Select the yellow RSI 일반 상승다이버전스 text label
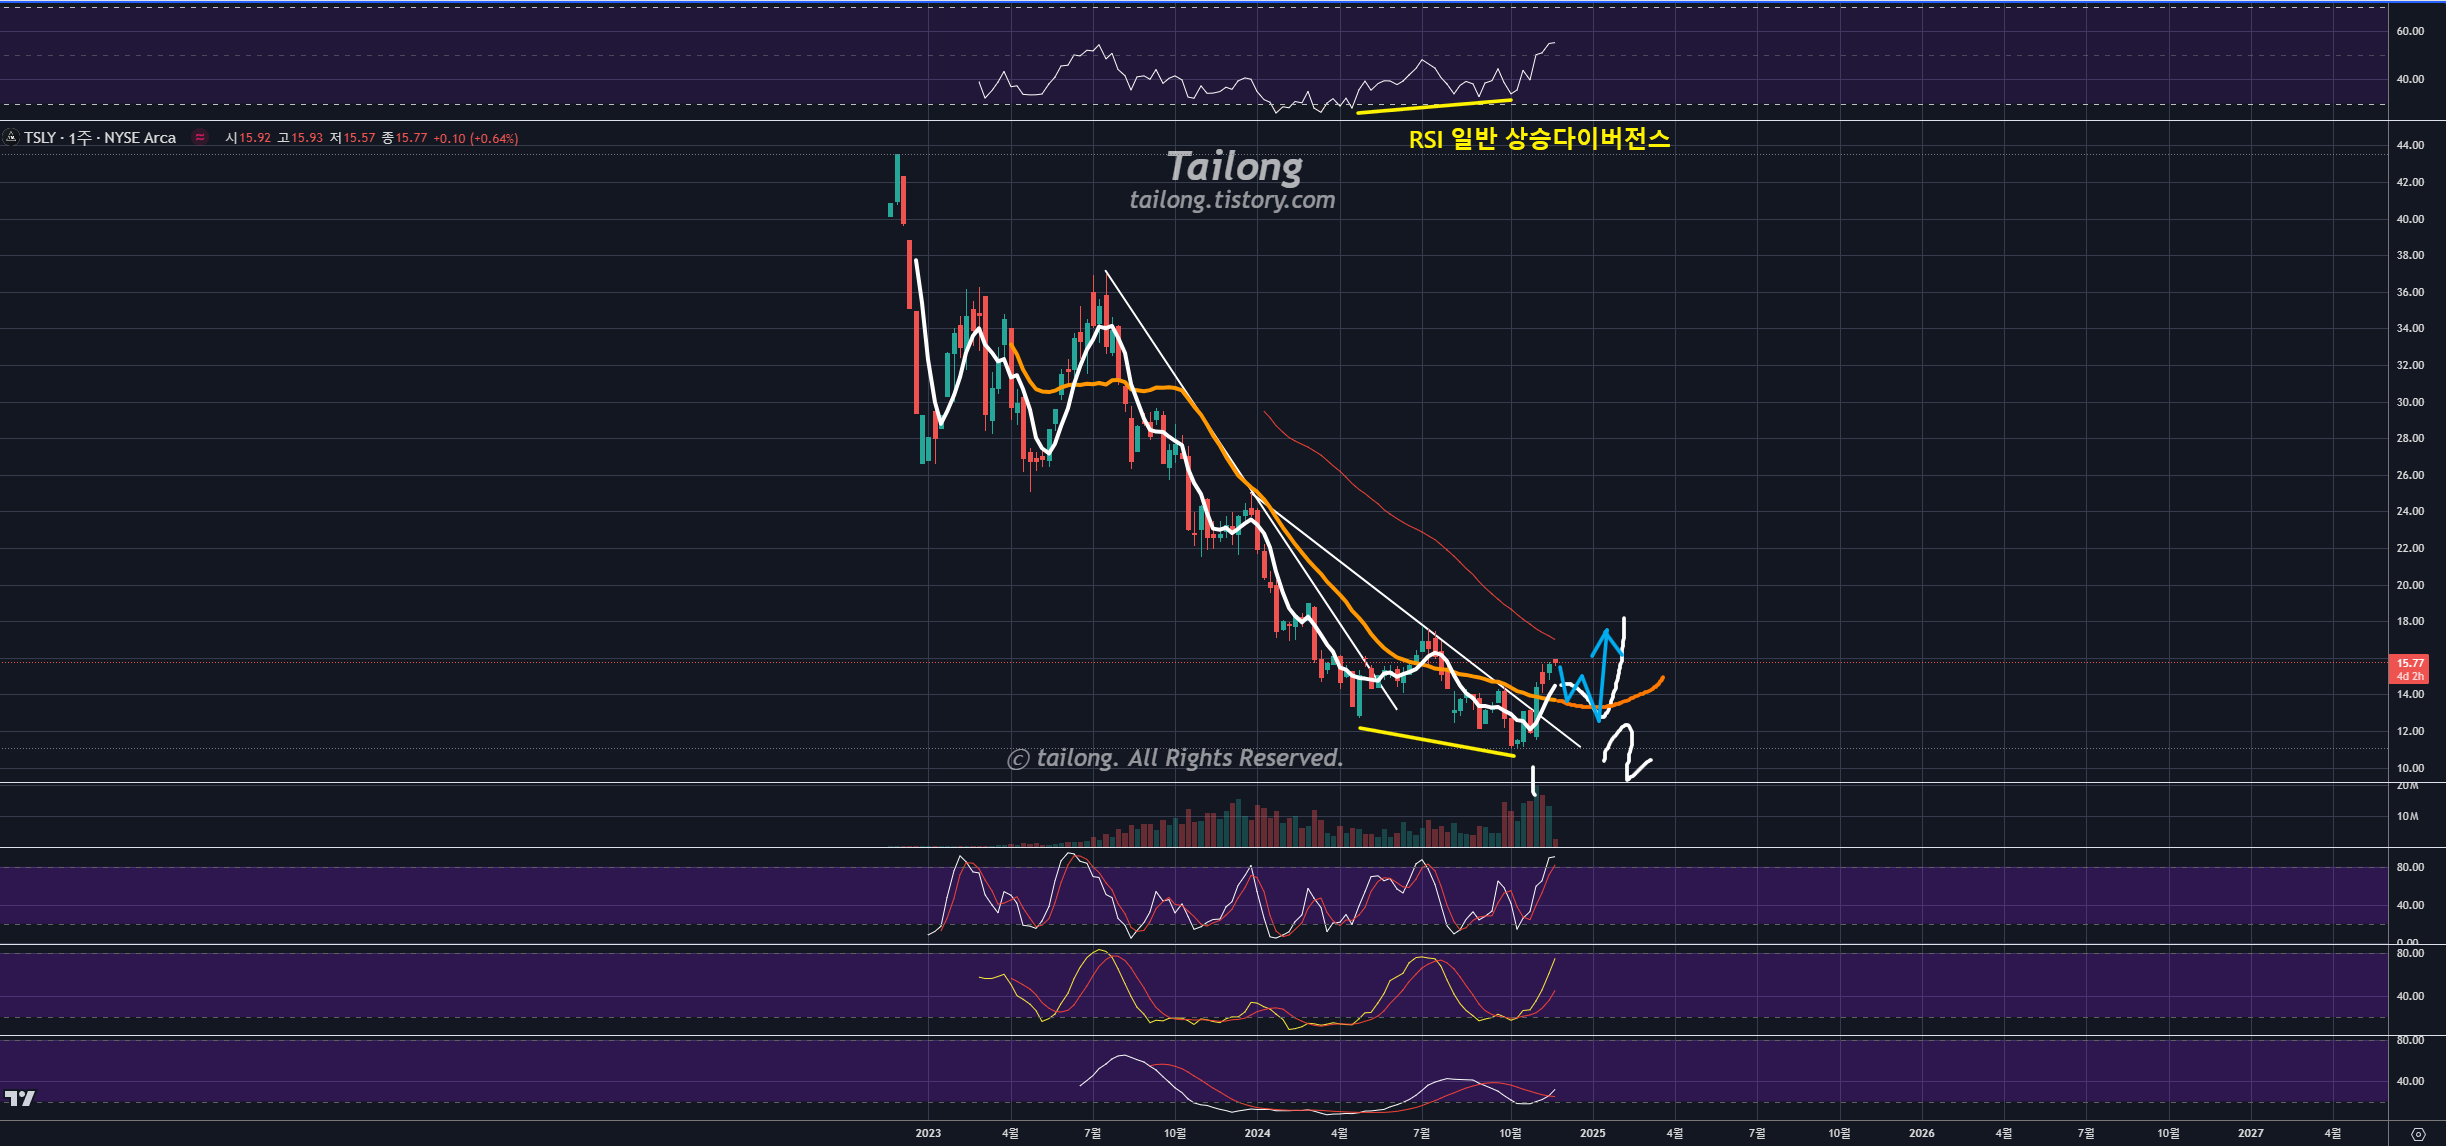 (x=1539, y=139)
